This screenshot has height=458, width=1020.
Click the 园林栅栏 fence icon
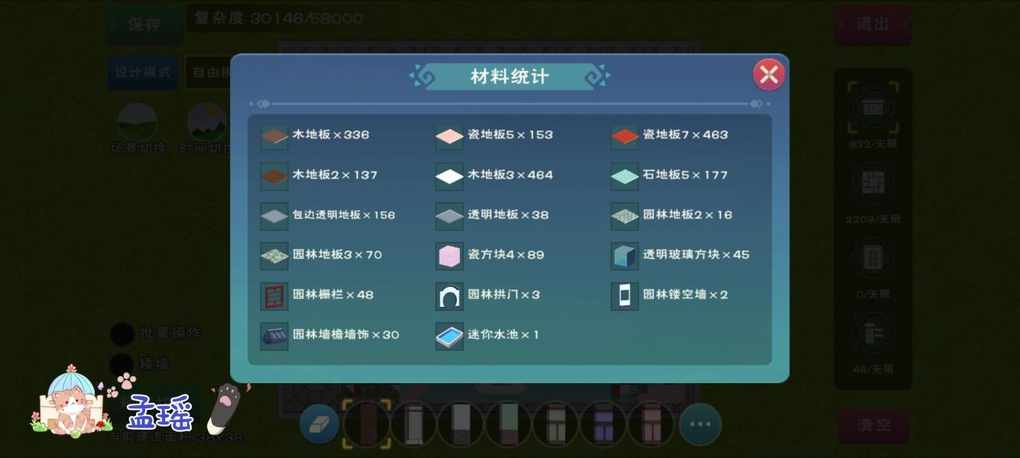coord(275,296)
